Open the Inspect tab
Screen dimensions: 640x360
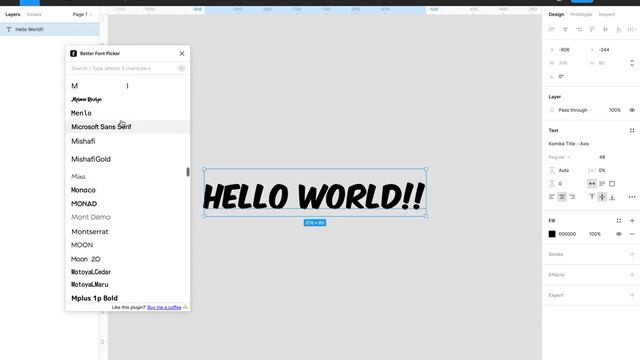click(607, 14)
